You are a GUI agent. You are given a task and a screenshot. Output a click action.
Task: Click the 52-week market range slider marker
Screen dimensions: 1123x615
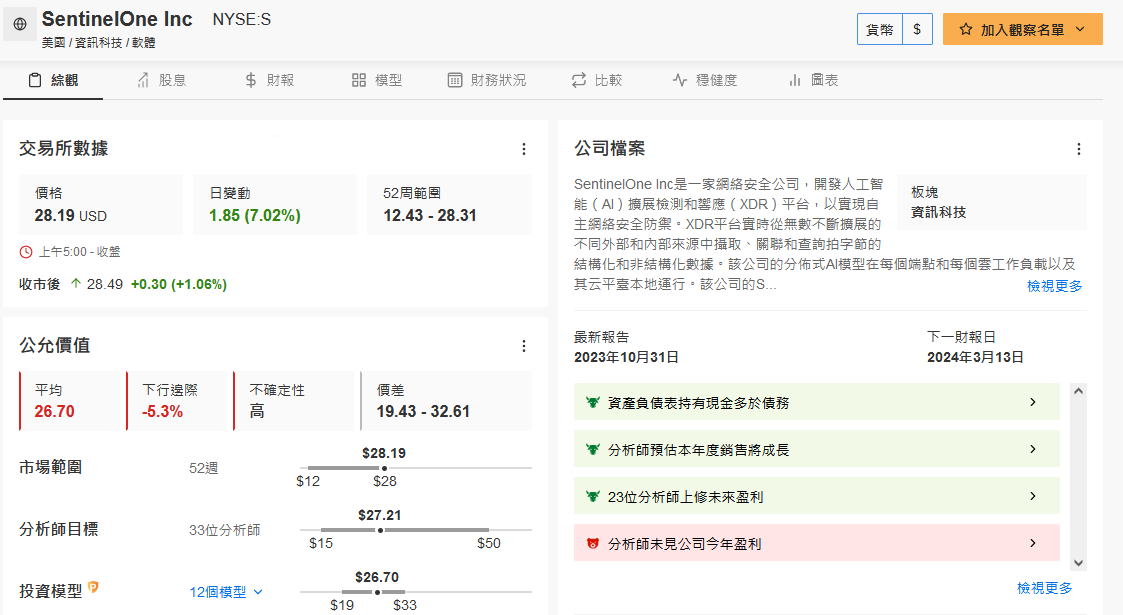[385, 468]
